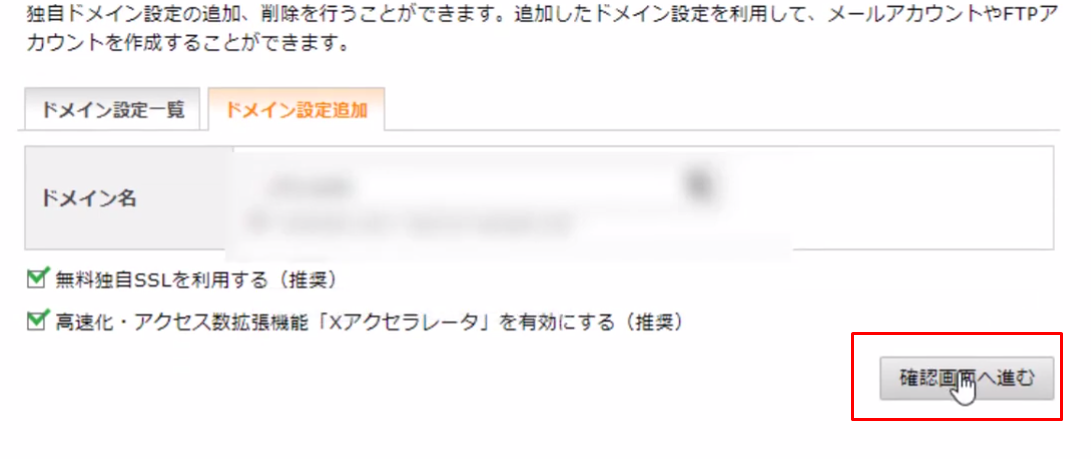The height and width of the screenshot is (459, 1091).
Task: Click the green checkmark icon for Xアクセラレータ
Action: (35, 321)
